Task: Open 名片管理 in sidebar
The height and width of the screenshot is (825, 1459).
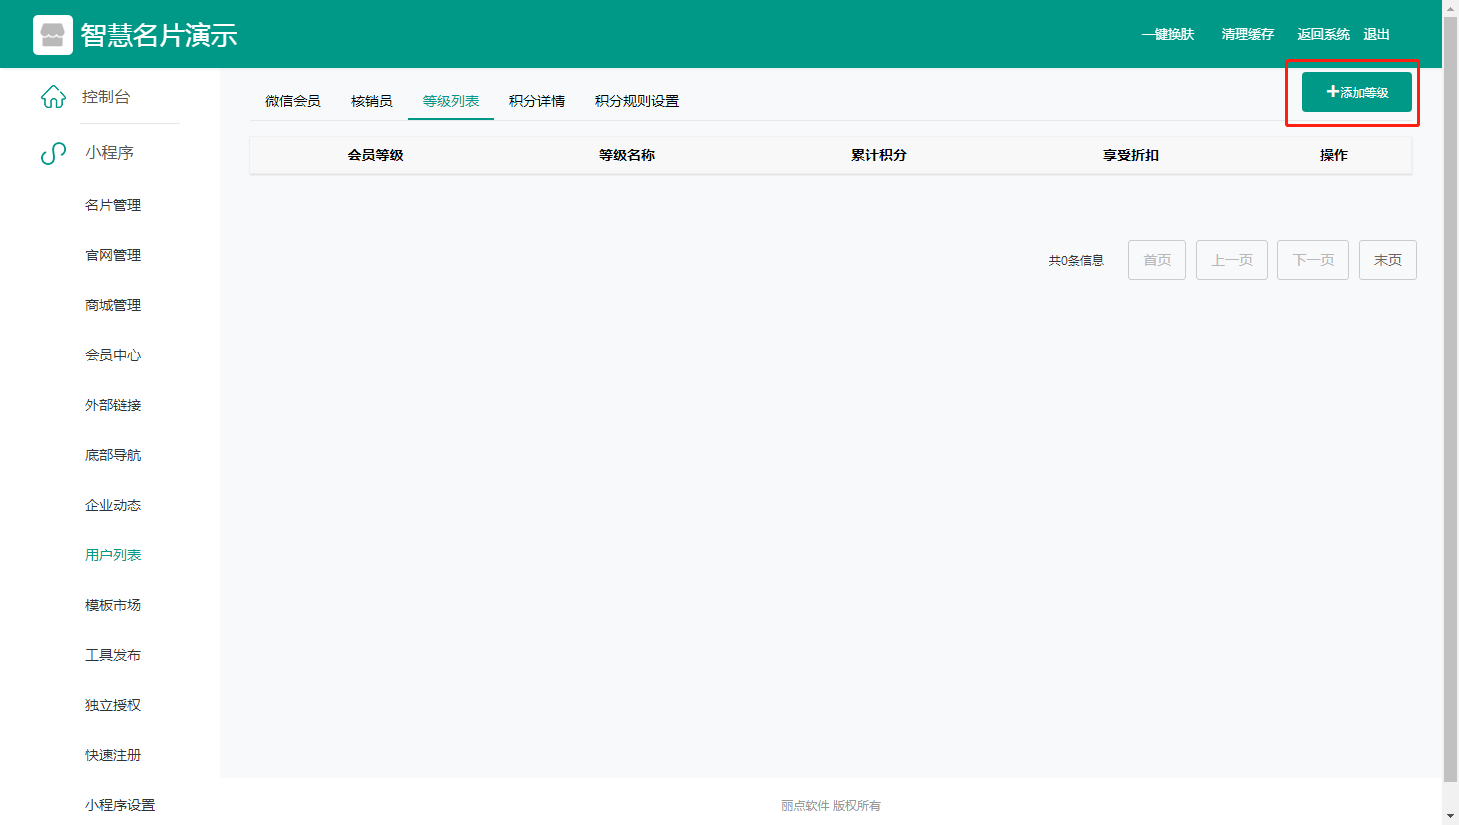Action: [x=113, y=205]
